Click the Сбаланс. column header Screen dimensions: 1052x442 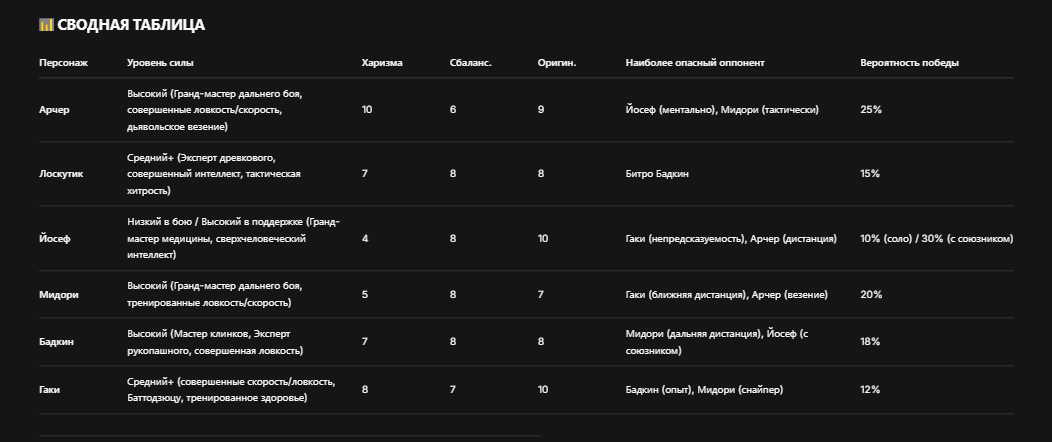(471, 63)
